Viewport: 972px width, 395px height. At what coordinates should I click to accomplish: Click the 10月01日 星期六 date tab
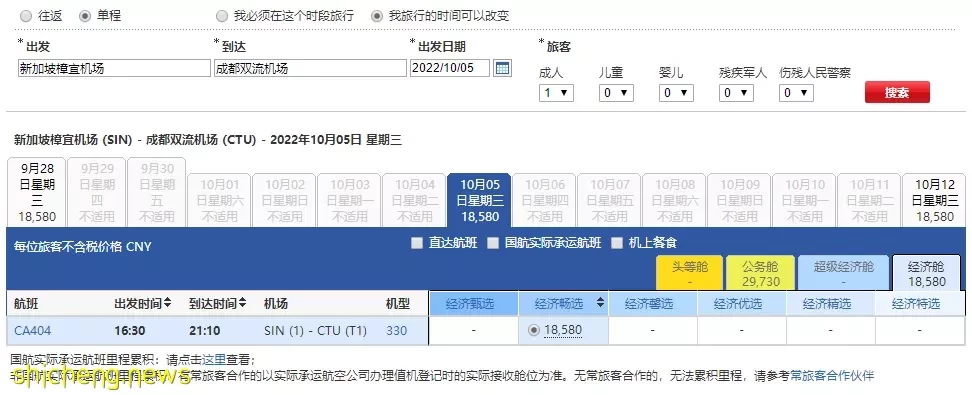219,200
